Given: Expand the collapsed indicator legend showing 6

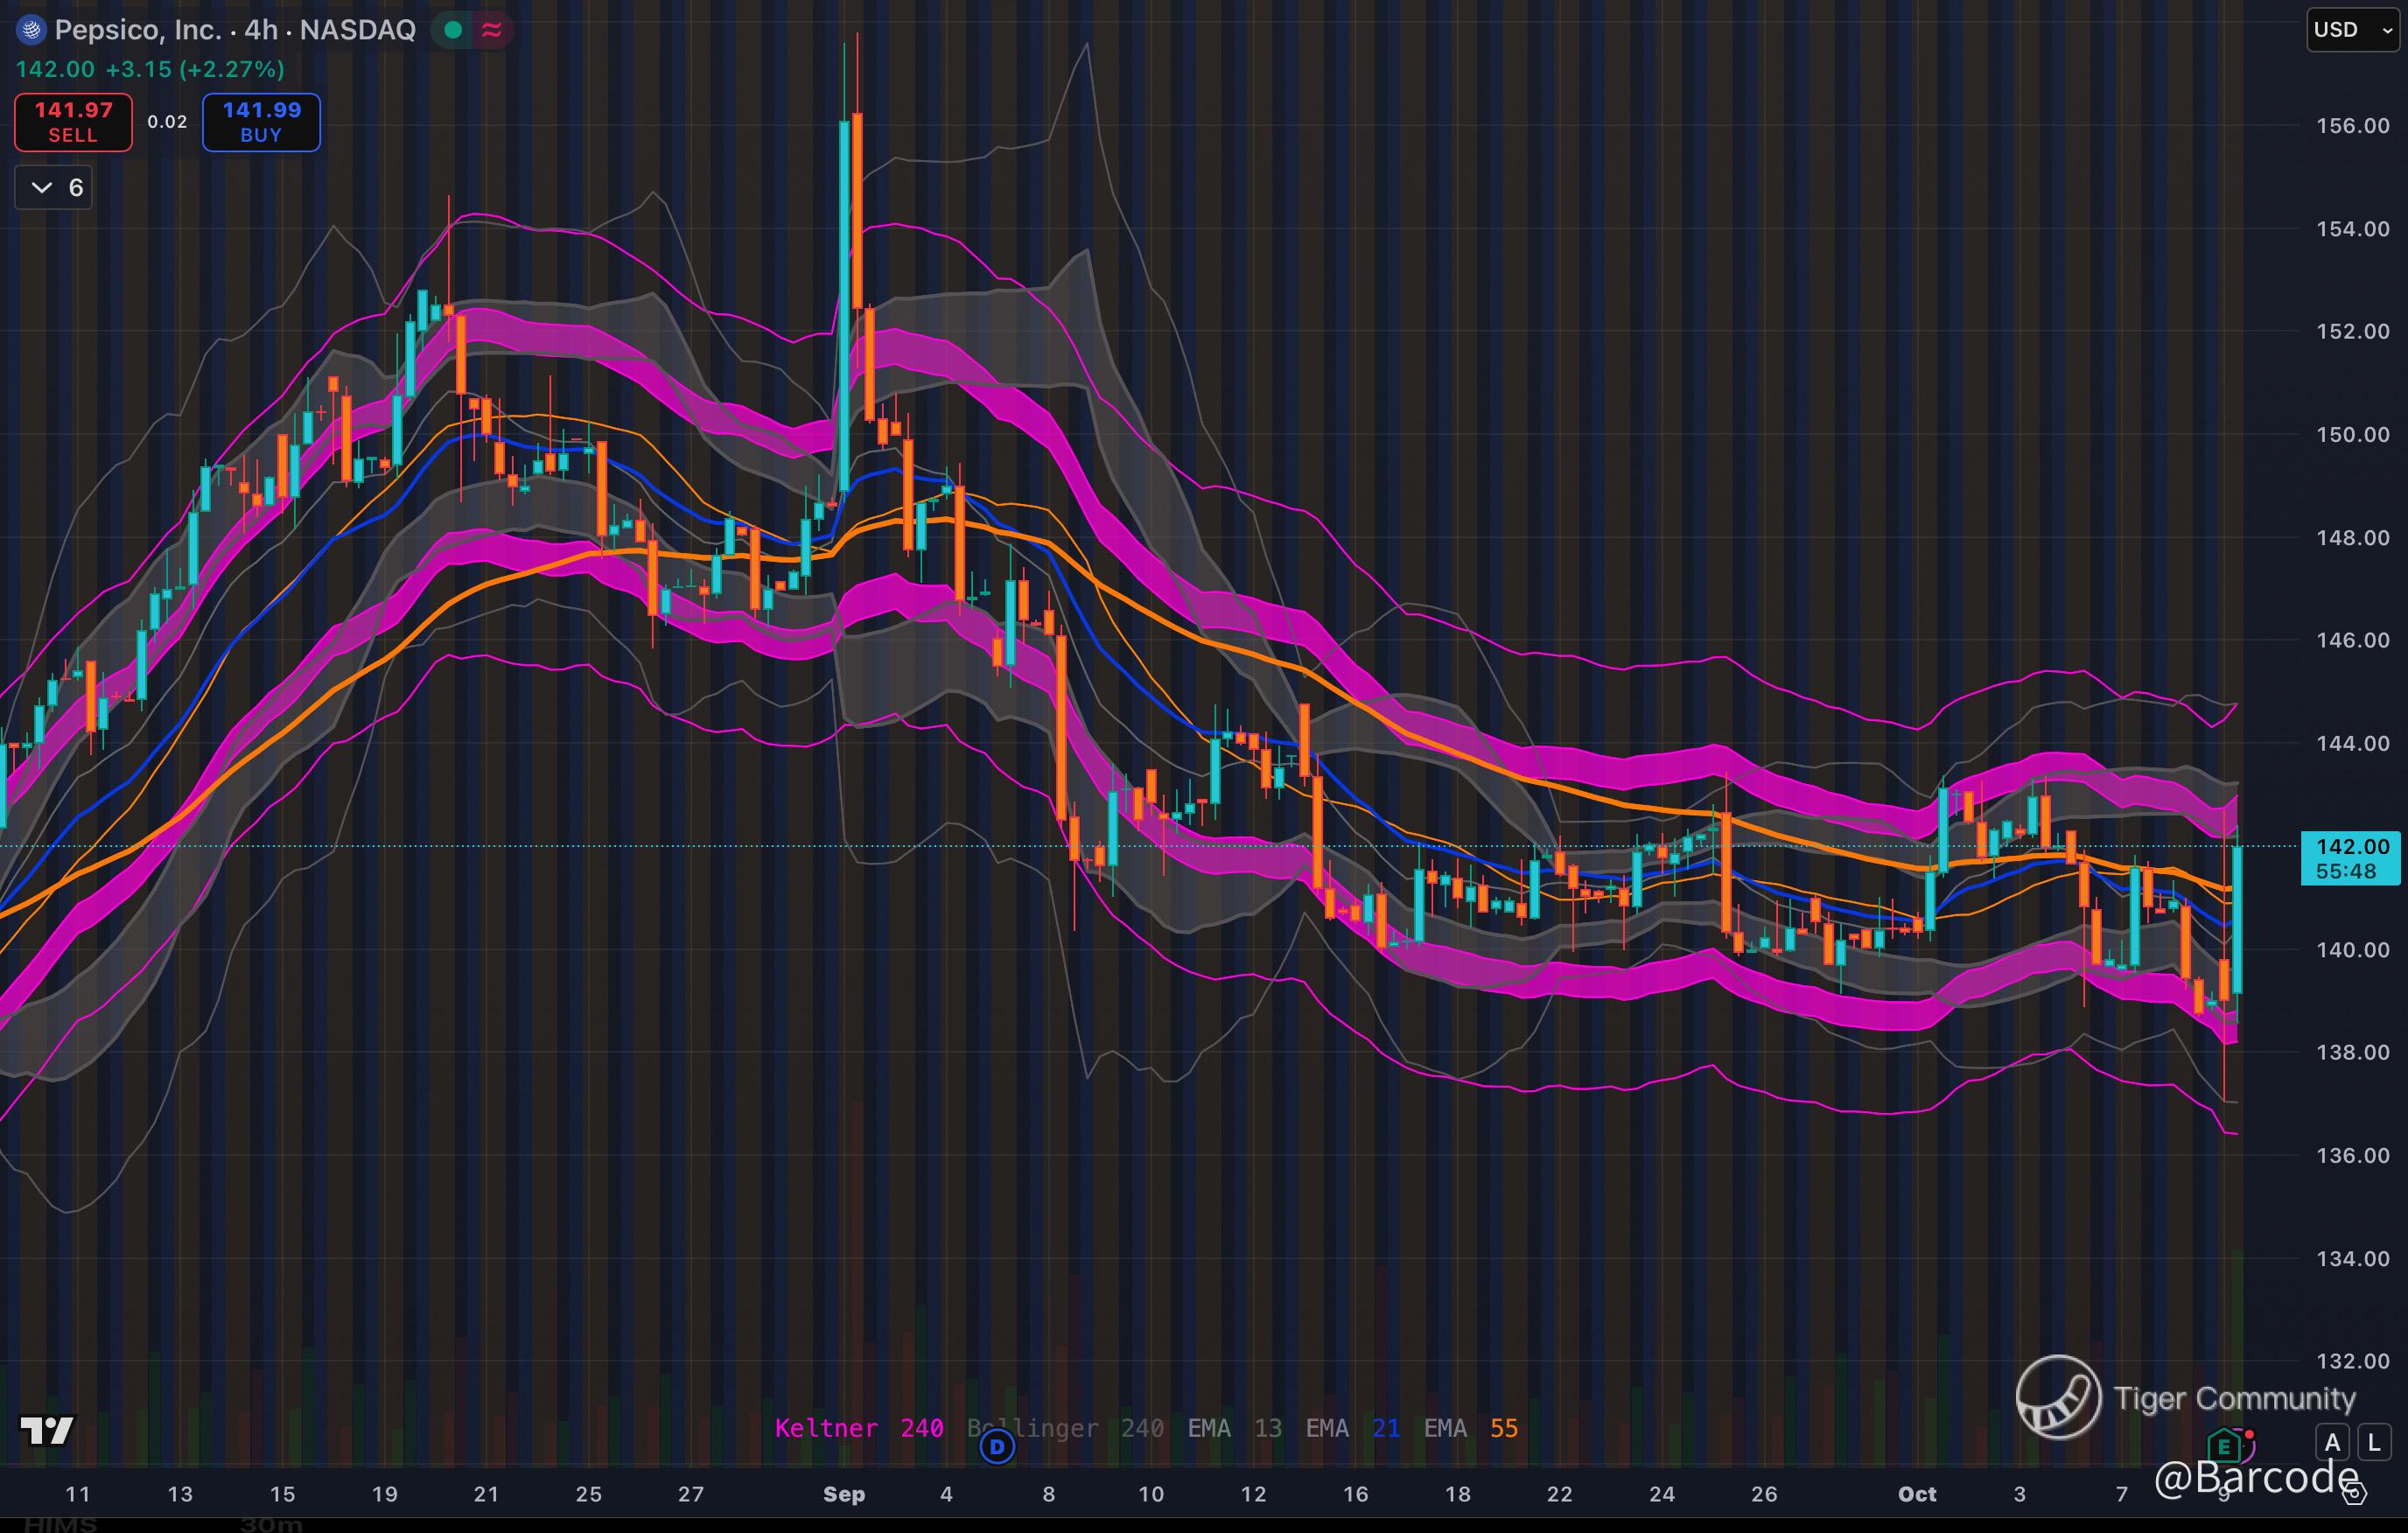Looking at the screenshot, I should click(x=55, y=188).
